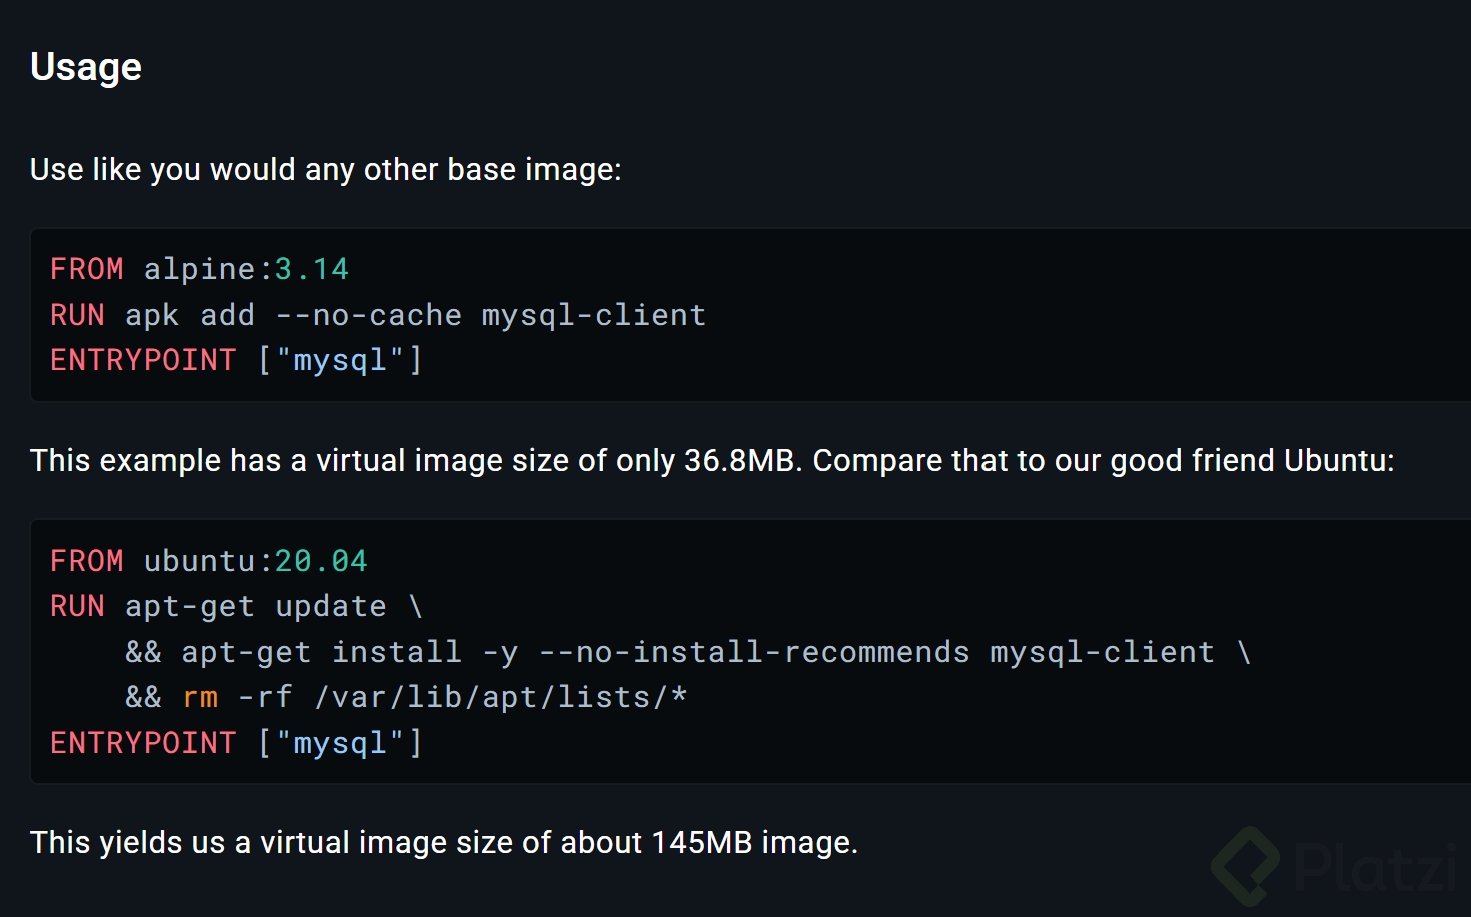
Task: Click the ENTRYPOINT keyword in the alpine block
Action: tap(143, 360)
